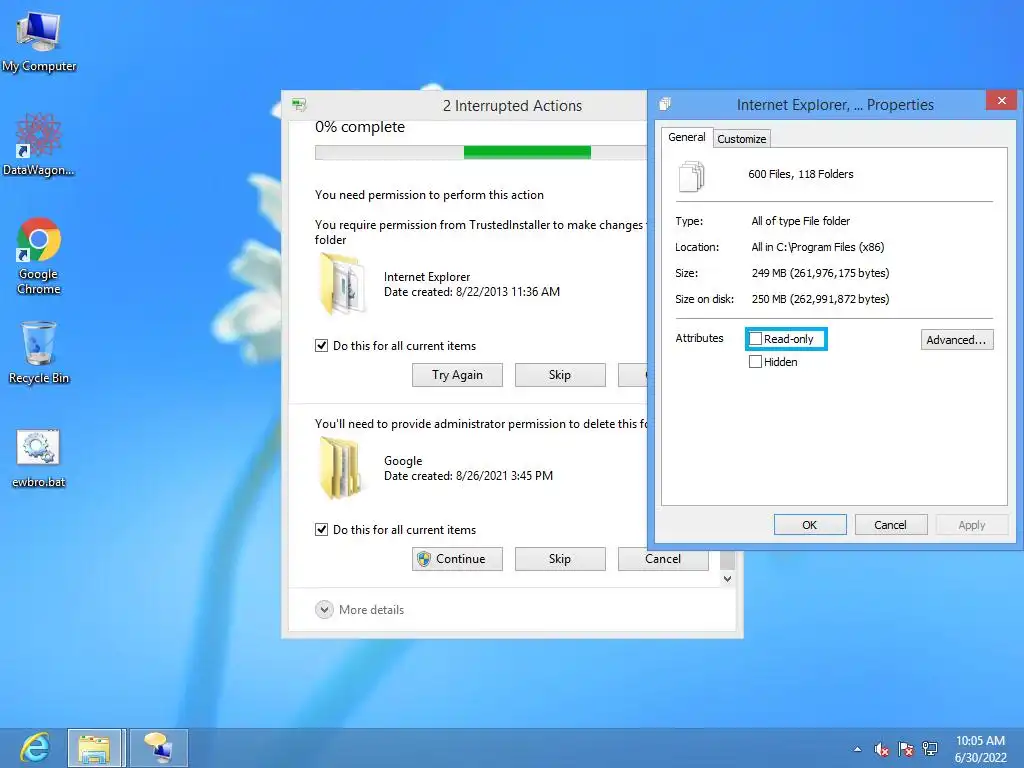Viewport: 1024px width, 768px height.
Task: Open the clock showing 10:05 AM
Action: (x=980, y=749)
